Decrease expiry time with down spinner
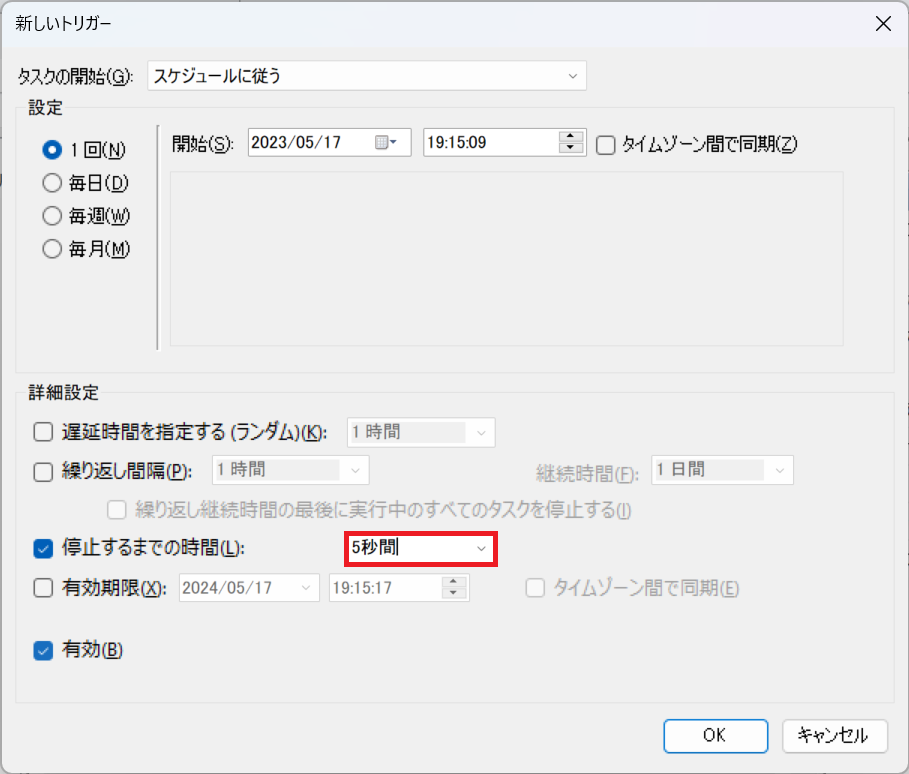Image resolution: width=909 pixels, height=774 pixels. [x=453, y=593]
